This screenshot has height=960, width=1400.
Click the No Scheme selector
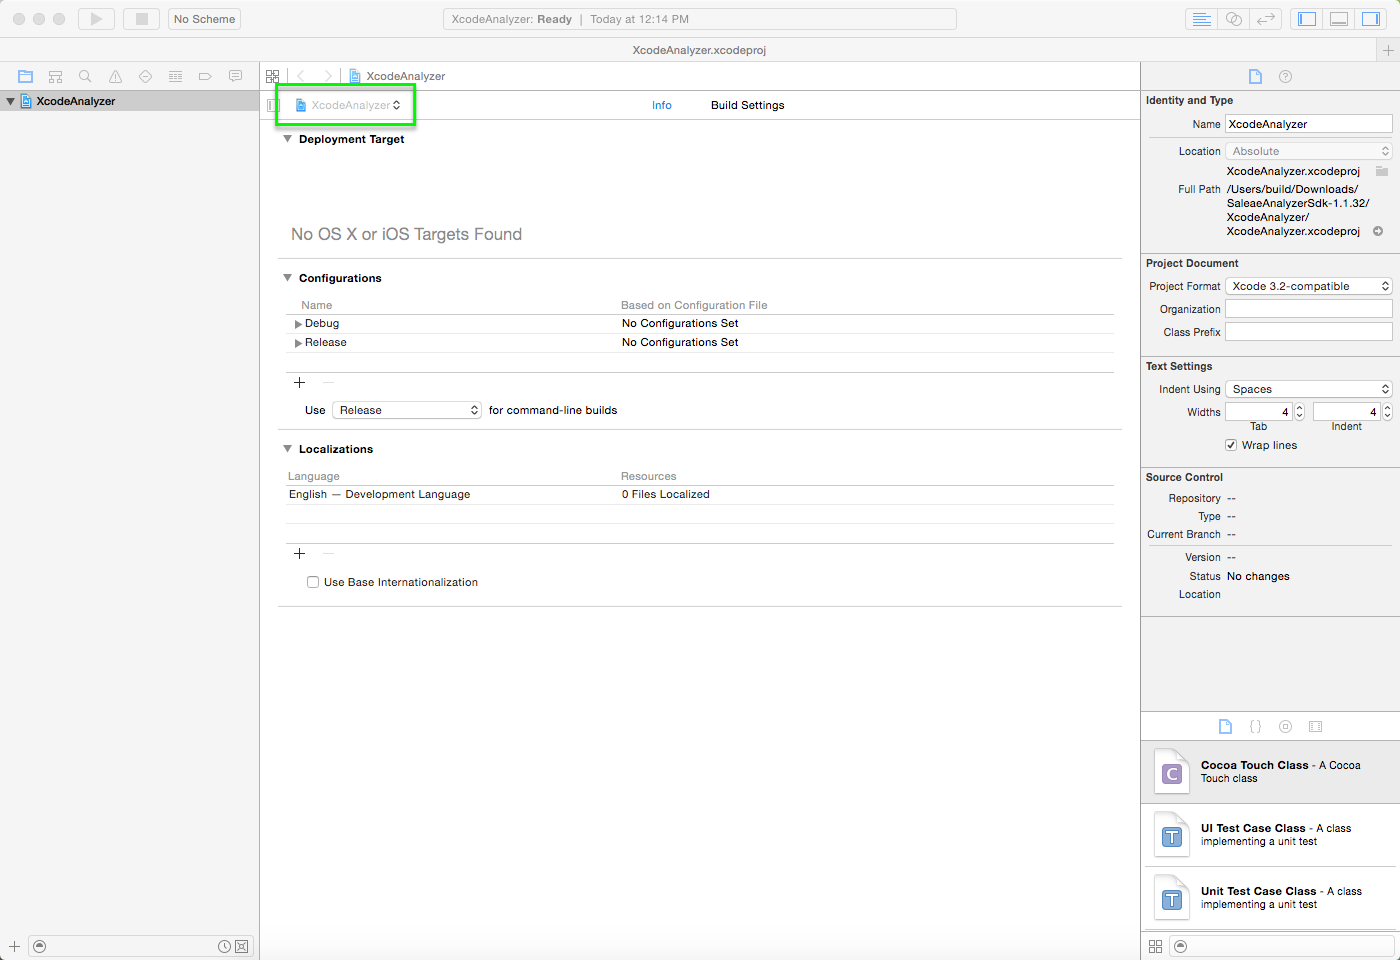tap(204, 19)
